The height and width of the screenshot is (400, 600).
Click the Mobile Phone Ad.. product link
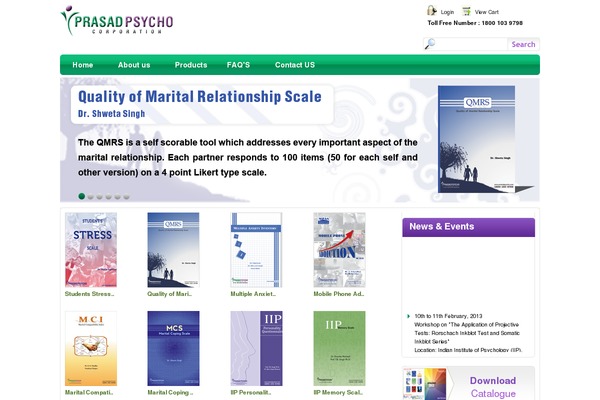tap(339, 294)
